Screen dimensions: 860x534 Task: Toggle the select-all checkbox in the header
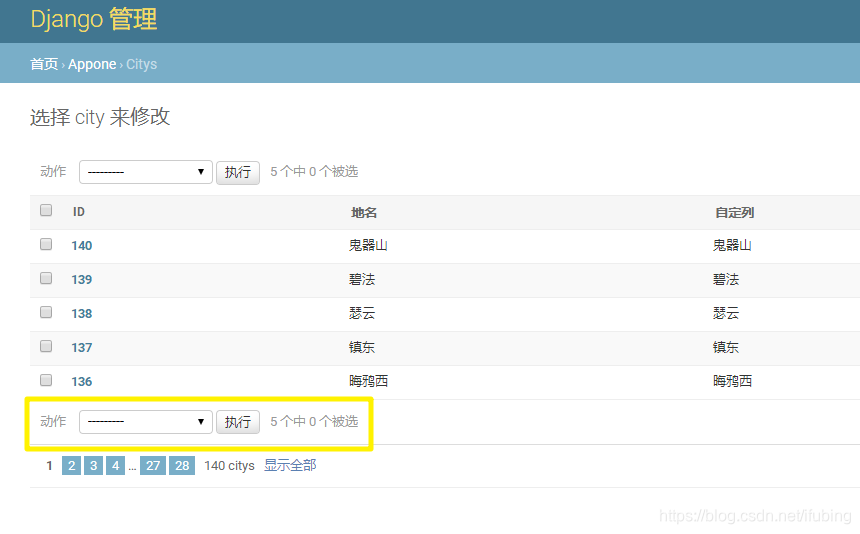click(x=46, y=211)
